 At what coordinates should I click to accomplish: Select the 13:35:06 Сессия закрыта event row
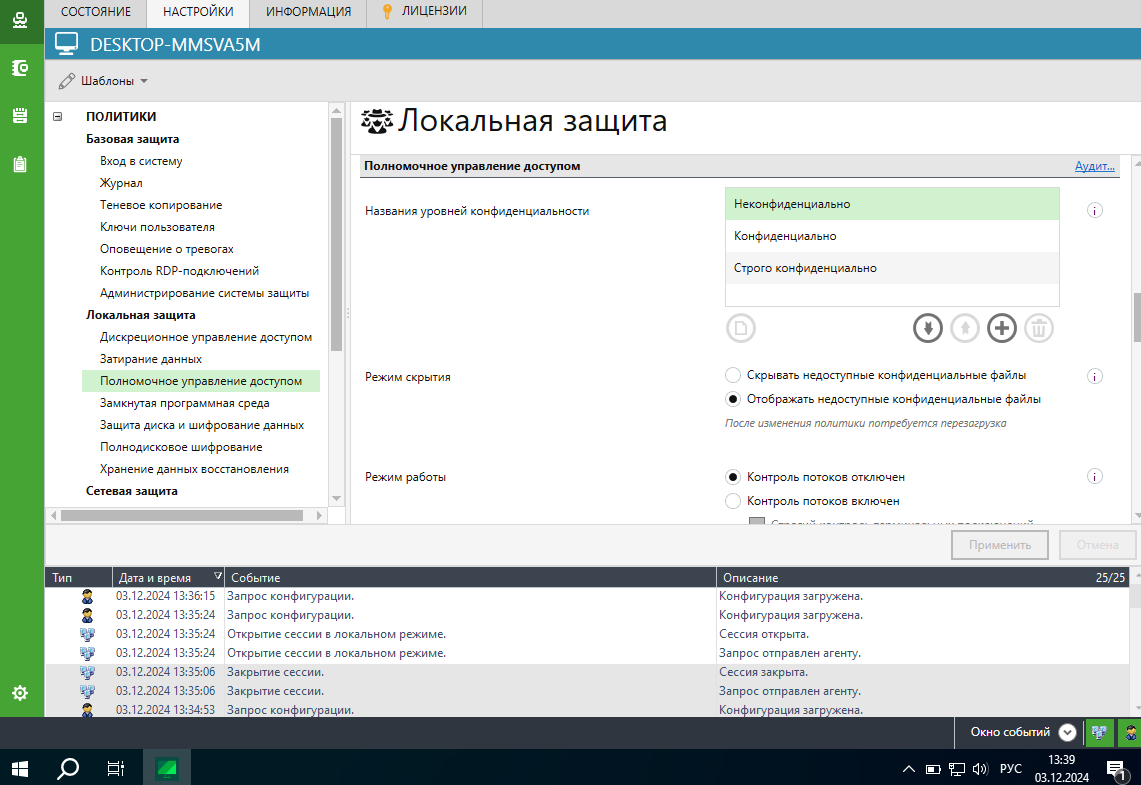pos(587,672)
